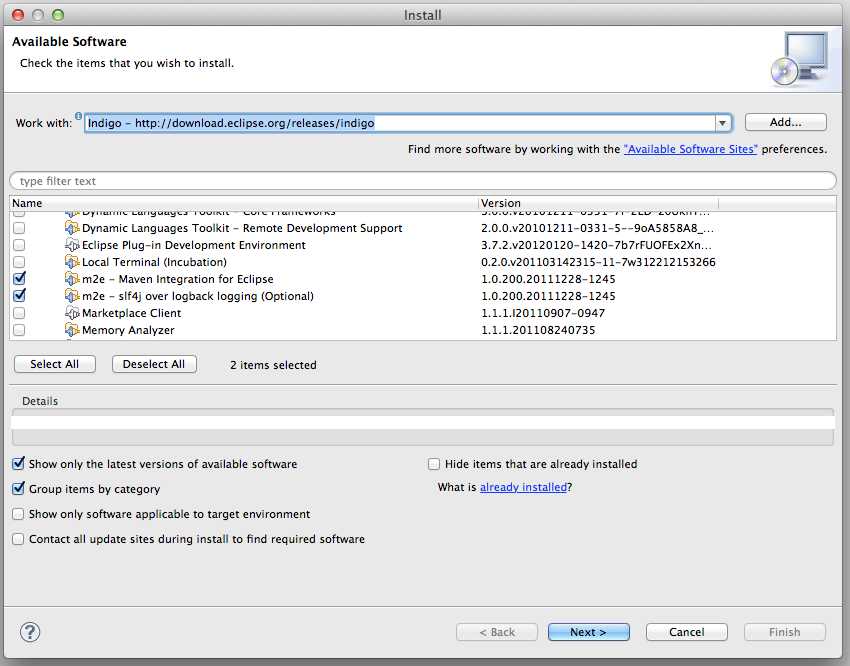Image resolution: width=850 pixels, height=666 pixels.
Task: Click the m2e slf4j logback feature icon
Action: tap(72, 296)
